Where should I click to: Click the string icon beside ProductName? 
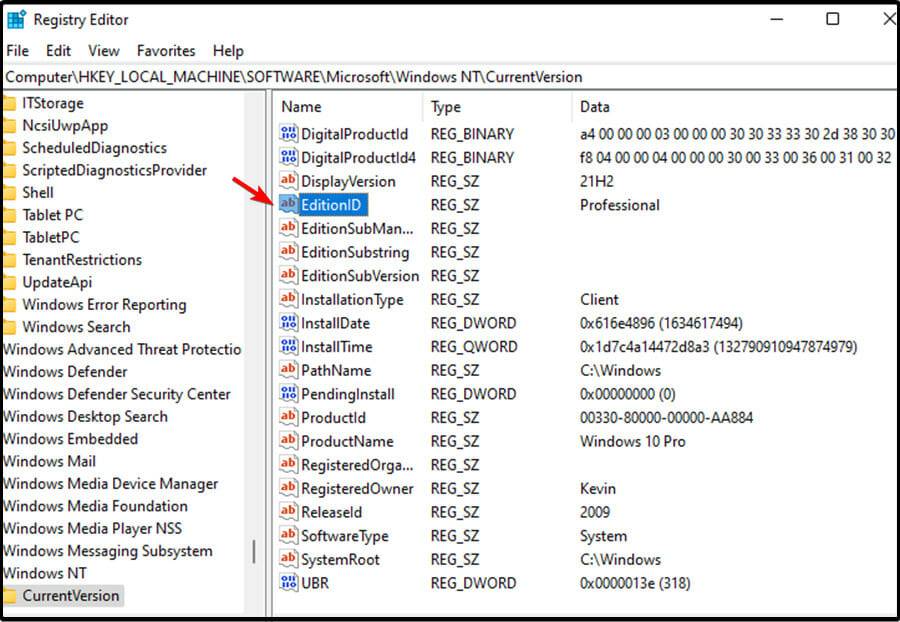pos(289,441)
